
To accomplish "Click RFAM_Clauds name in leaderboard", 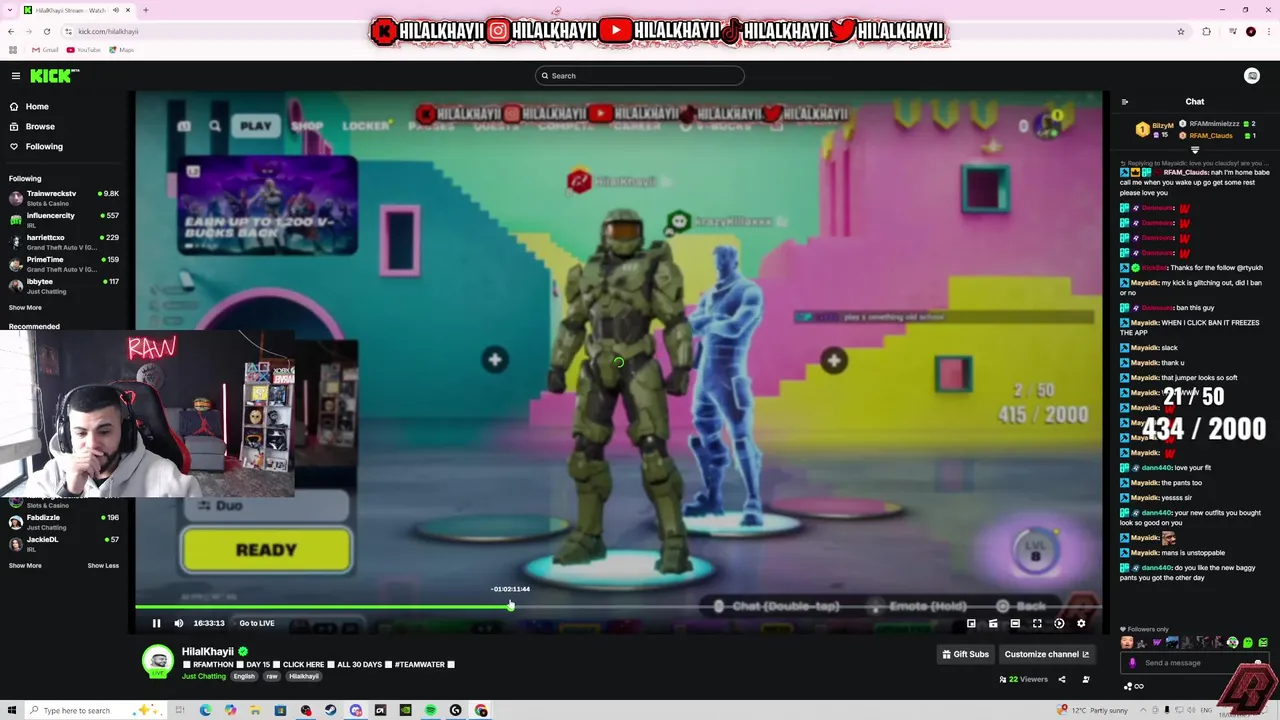I will 1211,135.
